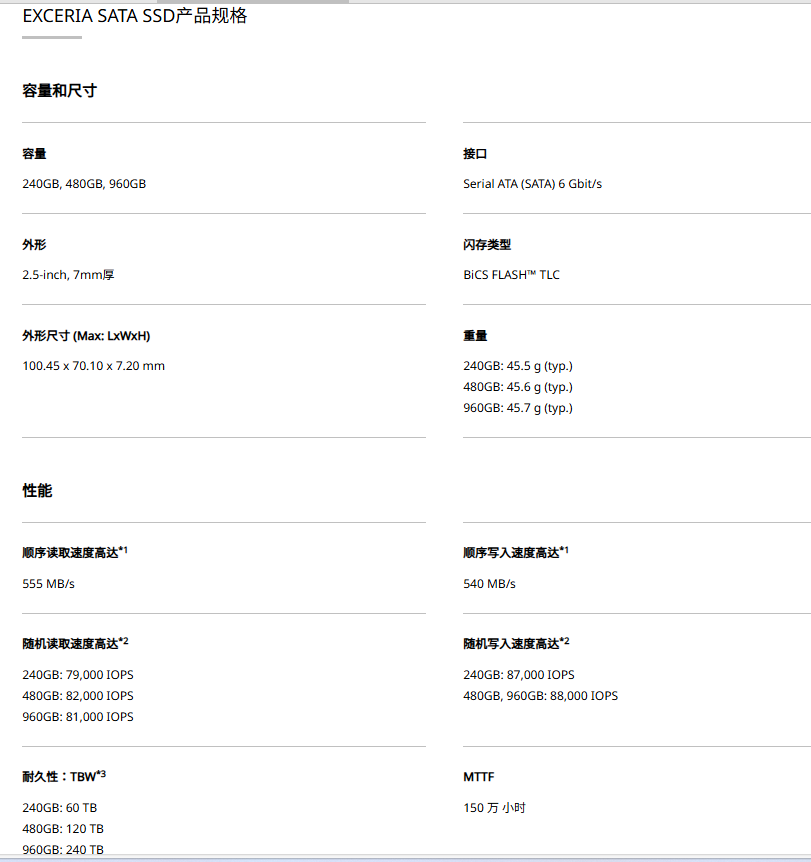Select the weight line "960GB: 45.7 g (typ.)"
Screen dimensions: 811x862
click(x=518, y=408)
